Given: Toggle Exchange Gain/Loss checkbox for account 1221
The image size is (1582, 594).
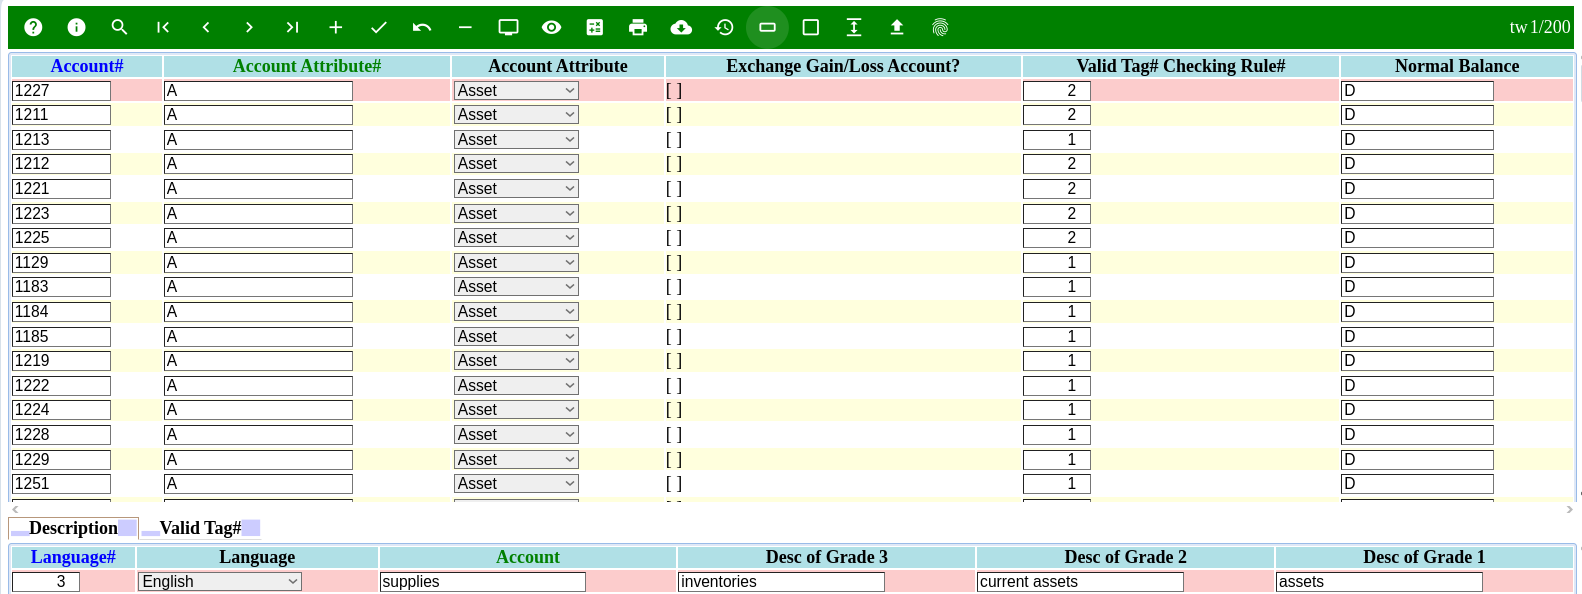Looking at the screenshot, I should pos(674,189).
